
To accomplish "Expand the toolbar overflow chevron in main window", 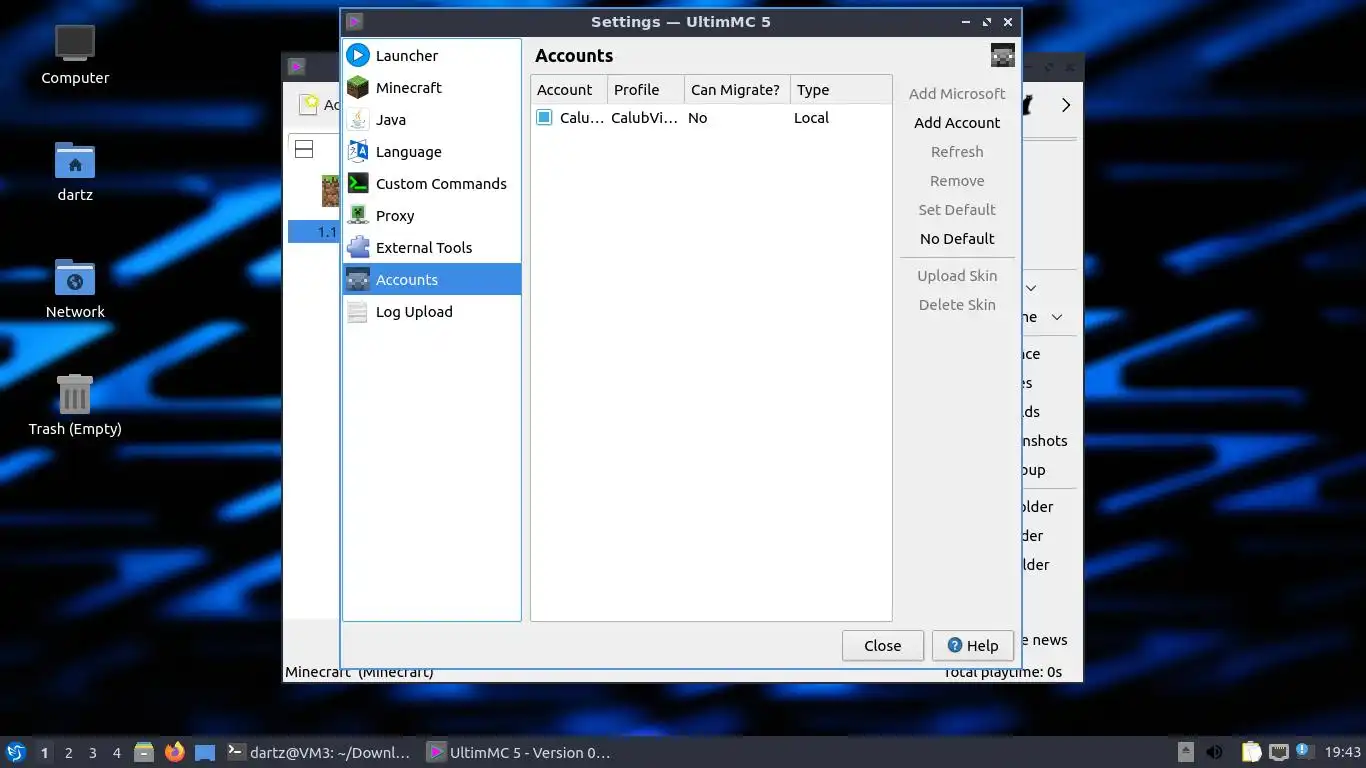I will 1066,105.
